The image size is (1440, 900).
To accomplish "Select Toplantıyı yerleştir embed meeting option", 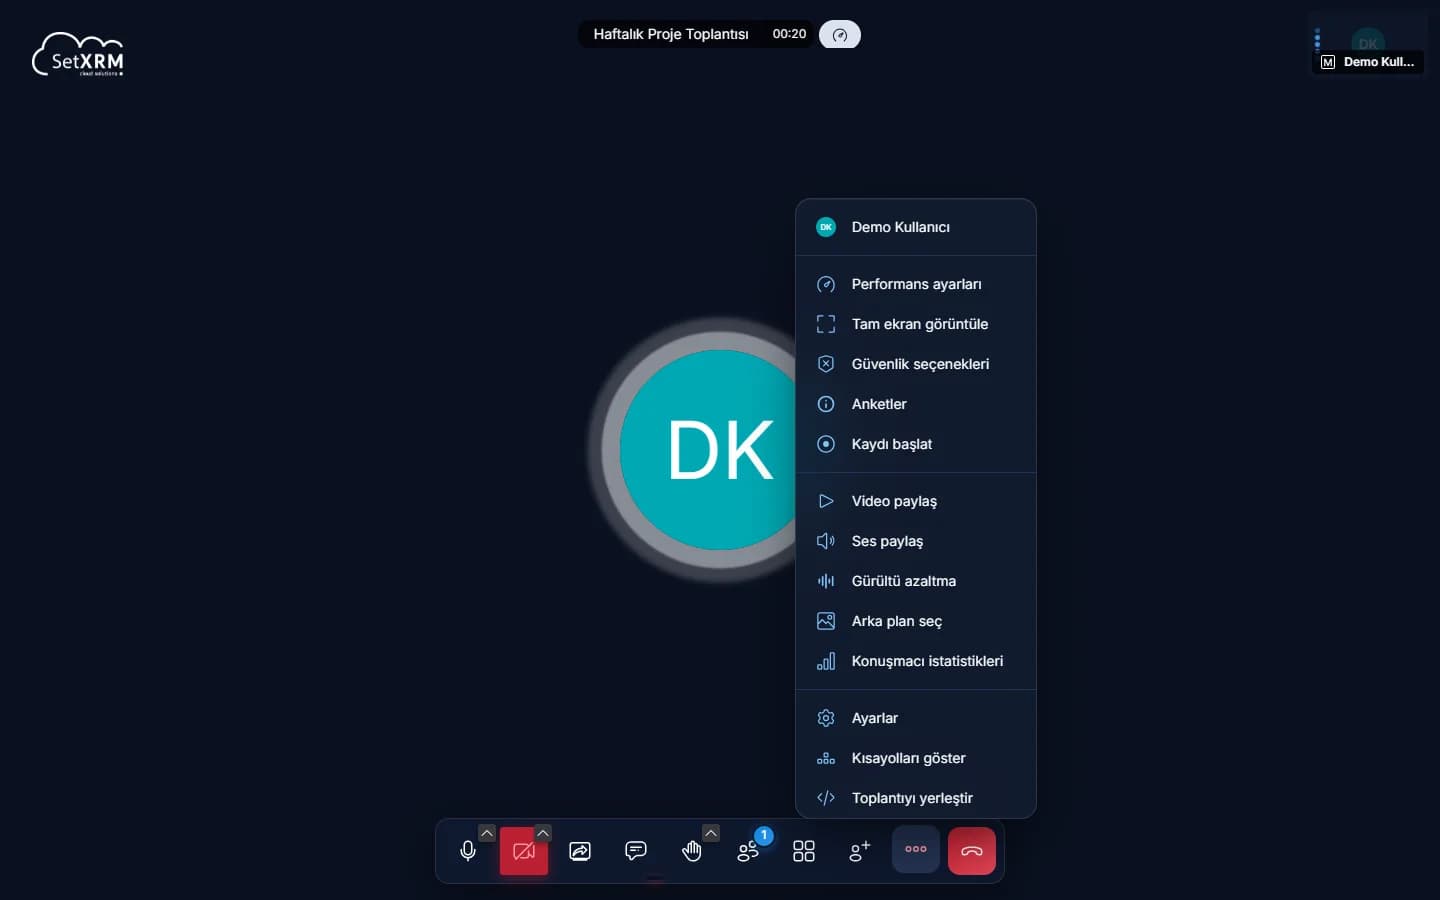I will (x=916, y=798).
